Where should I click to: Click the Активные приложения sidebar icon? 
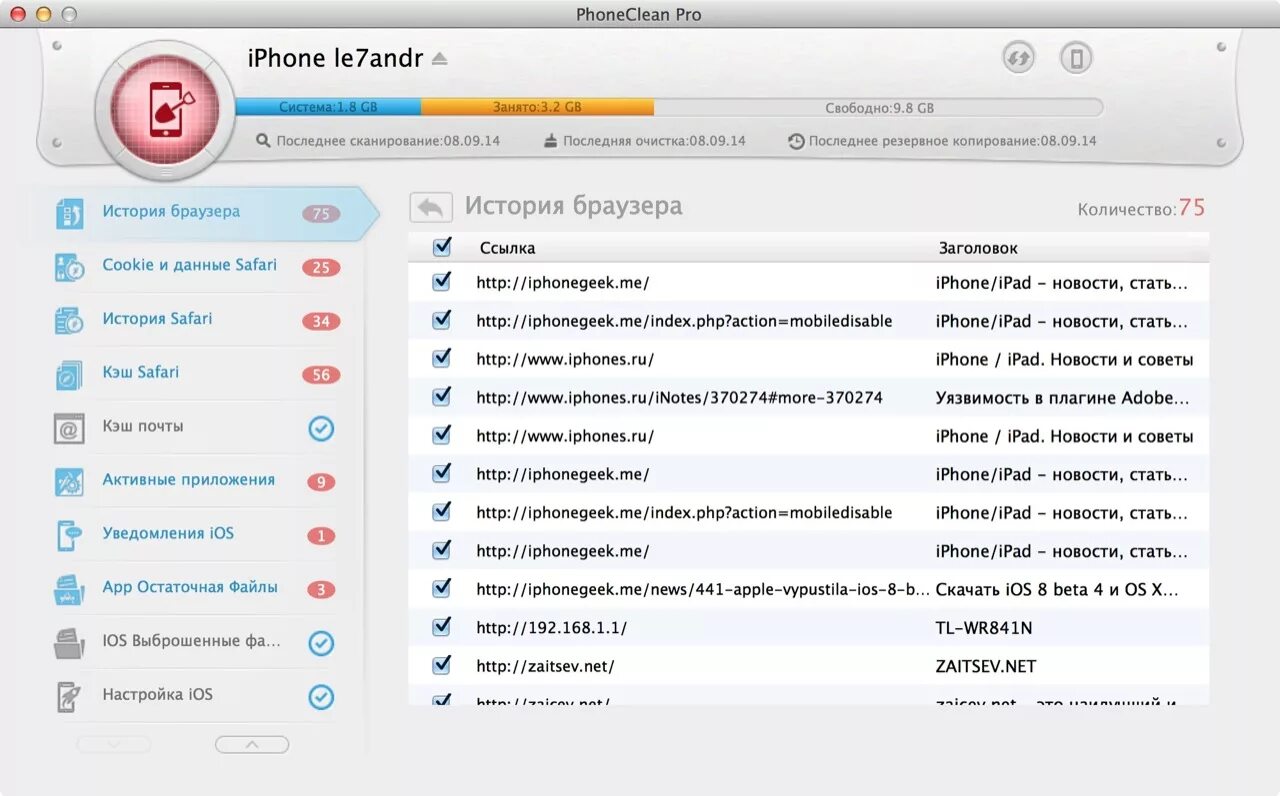(x=69, y=482)
